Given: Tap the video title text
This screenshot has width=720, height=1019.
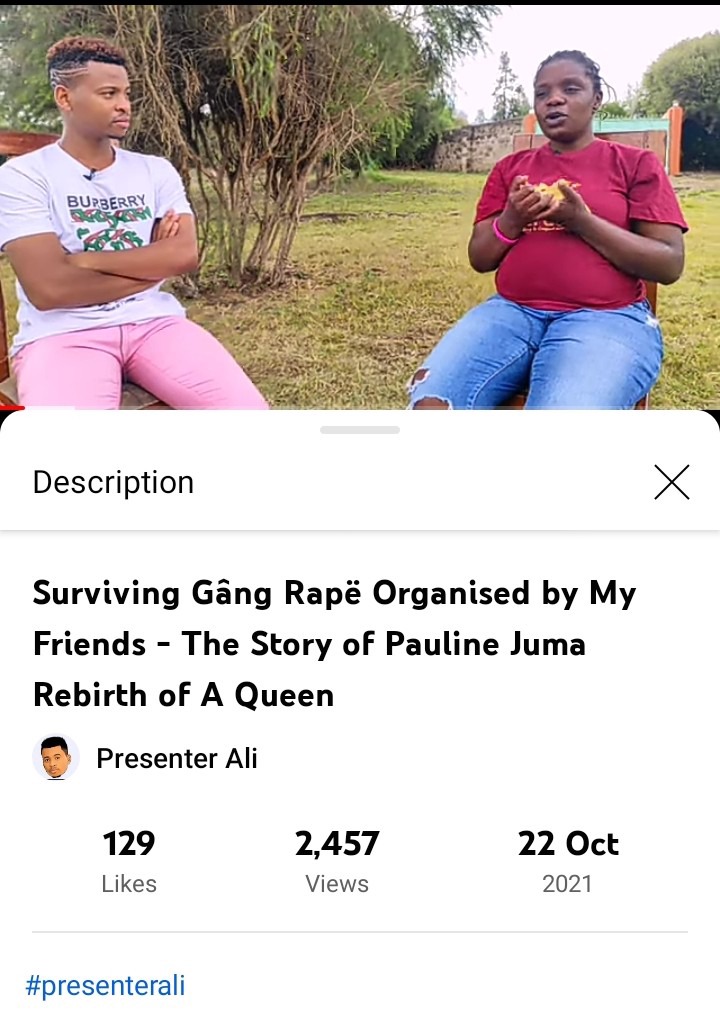Looking at the screenshot, I should coord(334,643).
